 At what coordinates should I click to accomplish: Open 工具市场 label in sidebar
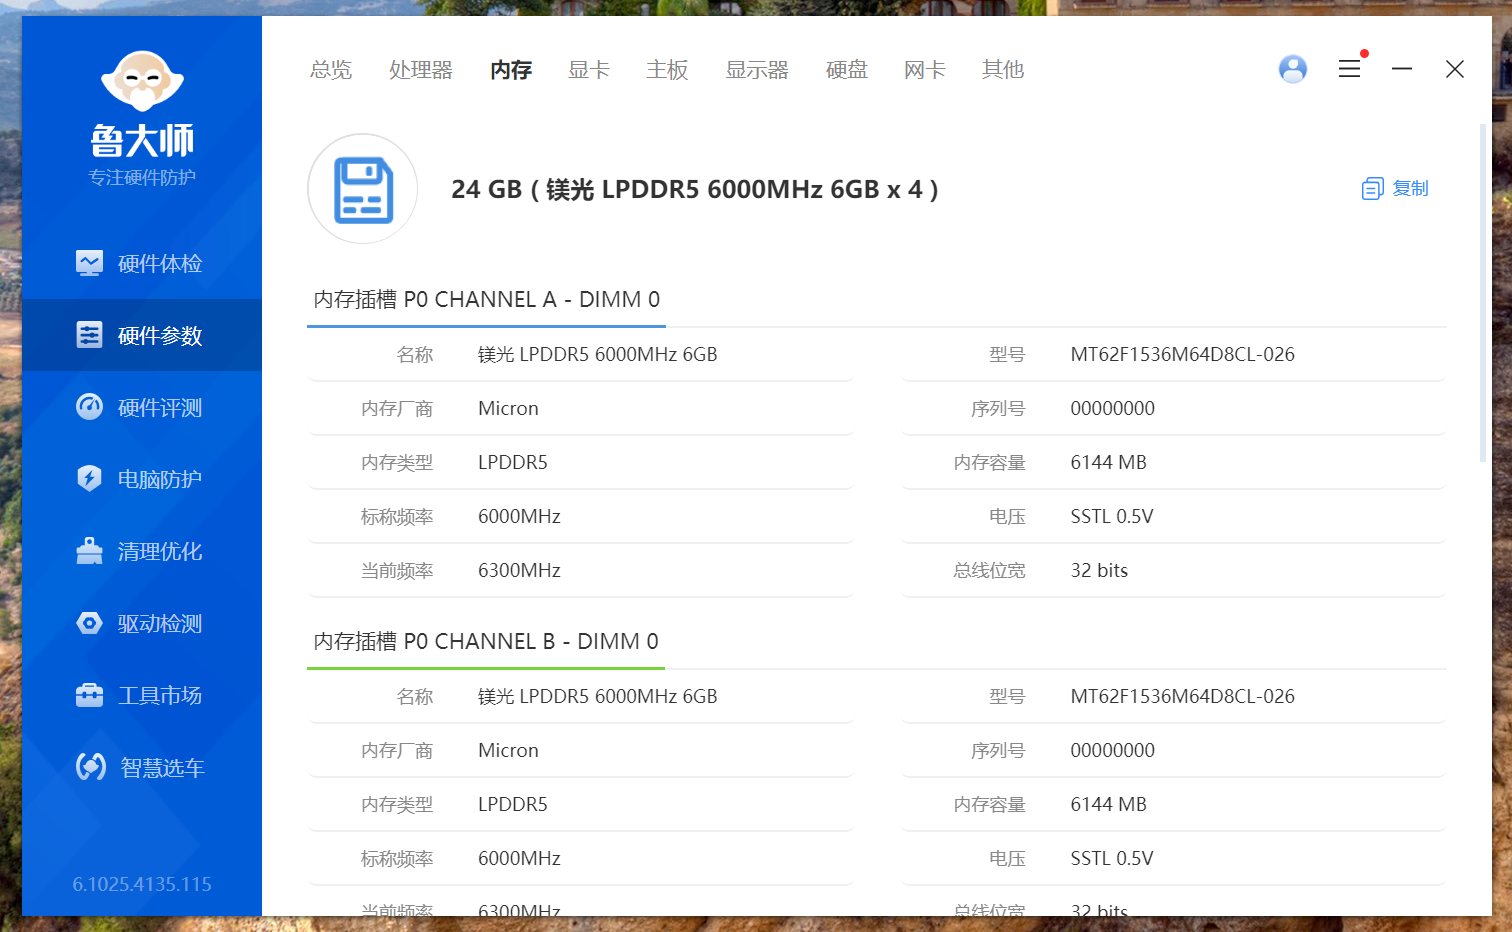point(160,696)
